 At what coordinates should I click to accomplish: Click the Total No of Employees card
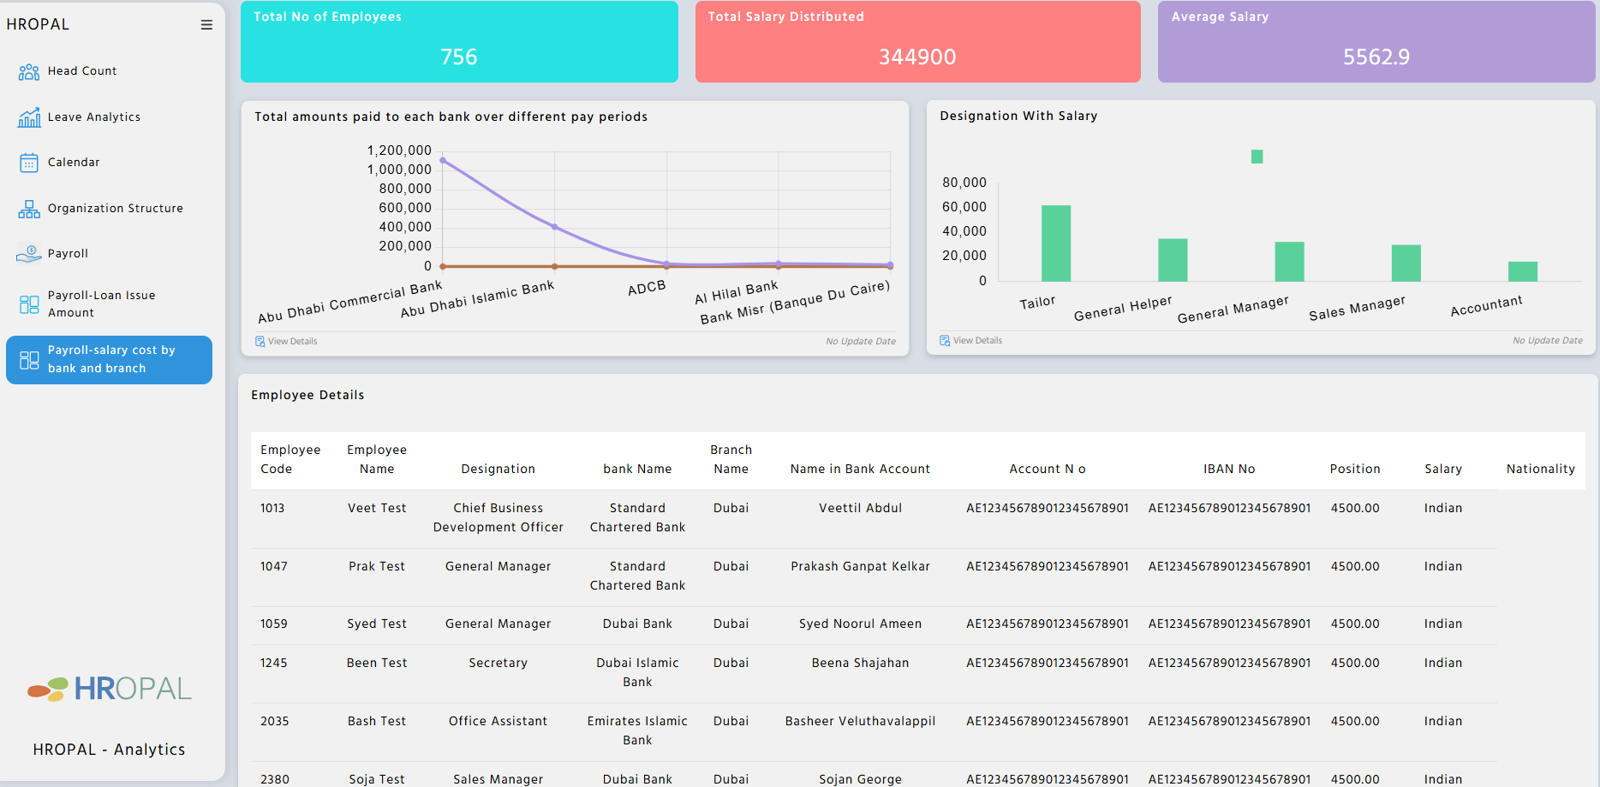coord(459,42)
